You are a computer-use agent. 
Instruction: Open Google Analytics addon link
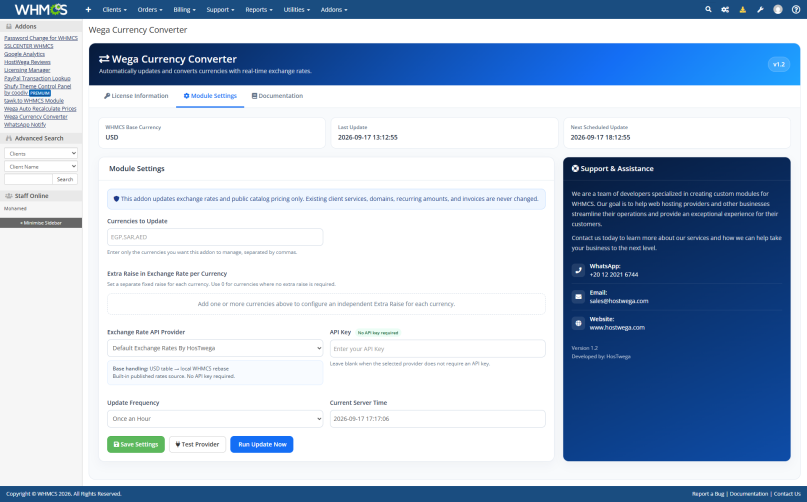[x=24, y=54]
